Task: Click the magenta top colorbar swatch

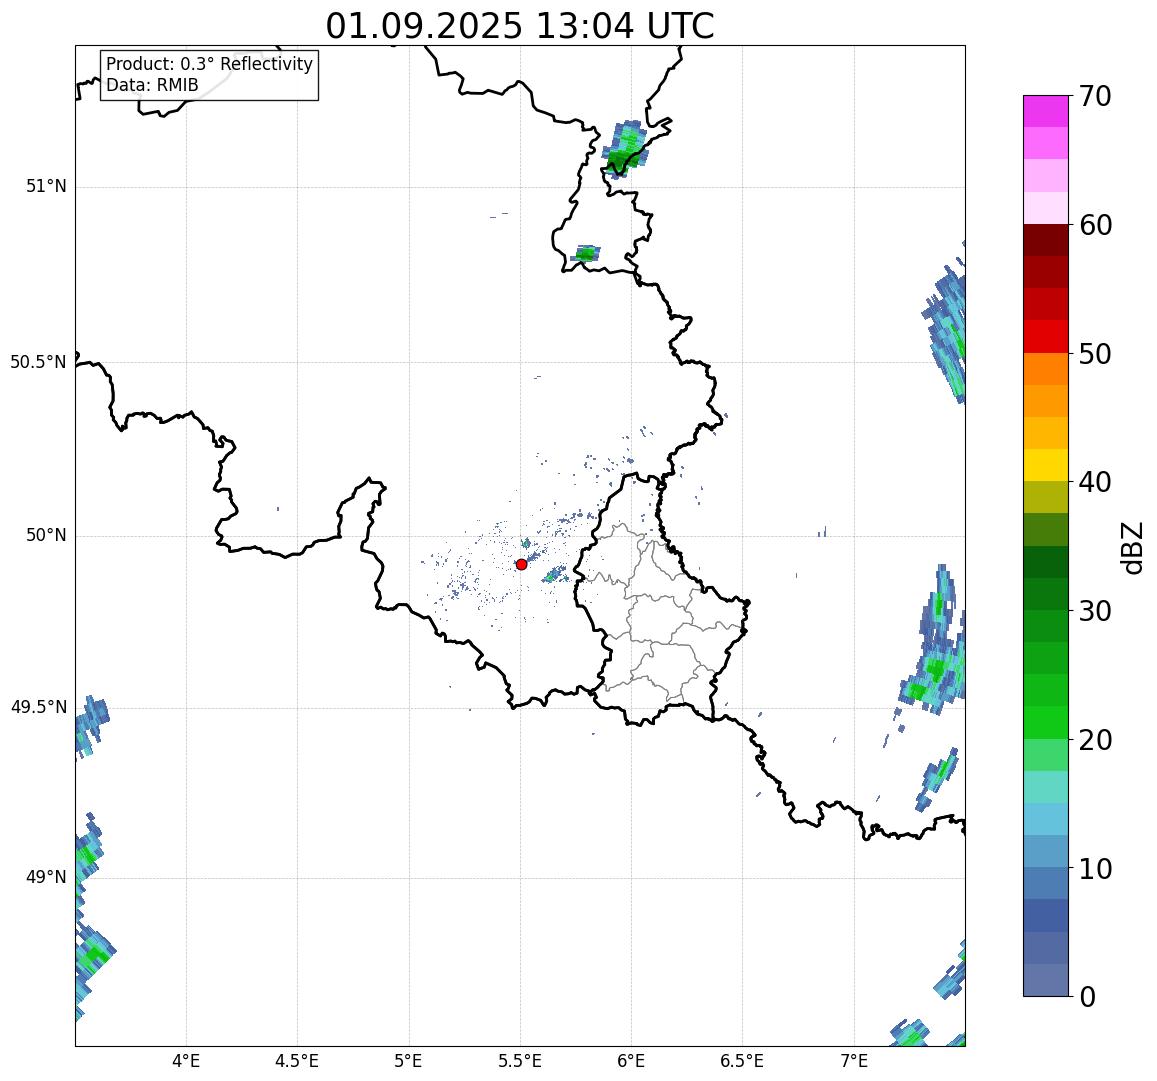Action: (x=1046, y=111)
